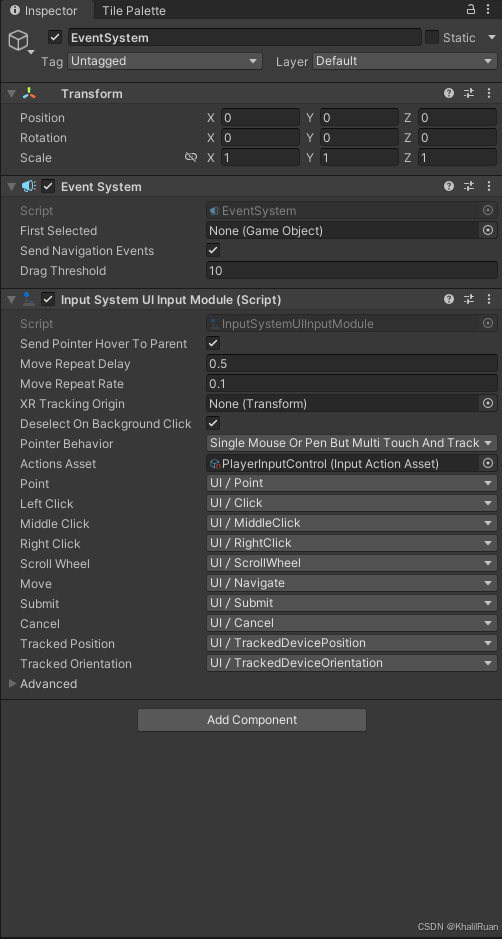Open the Static flags dropdown arrow
Screen dimensions: 502x939
(x=492, y=37)
